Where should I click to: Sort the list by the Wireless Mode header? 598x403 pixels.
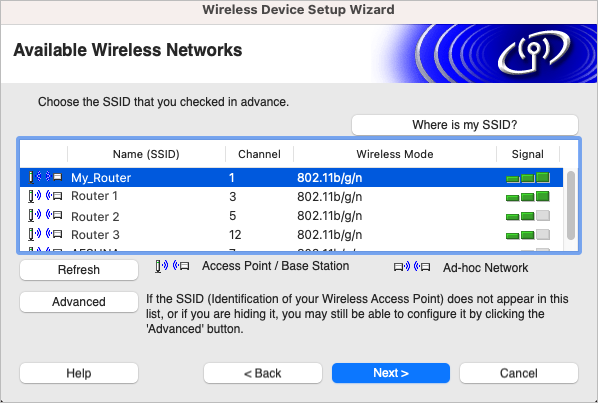(395, 154)
